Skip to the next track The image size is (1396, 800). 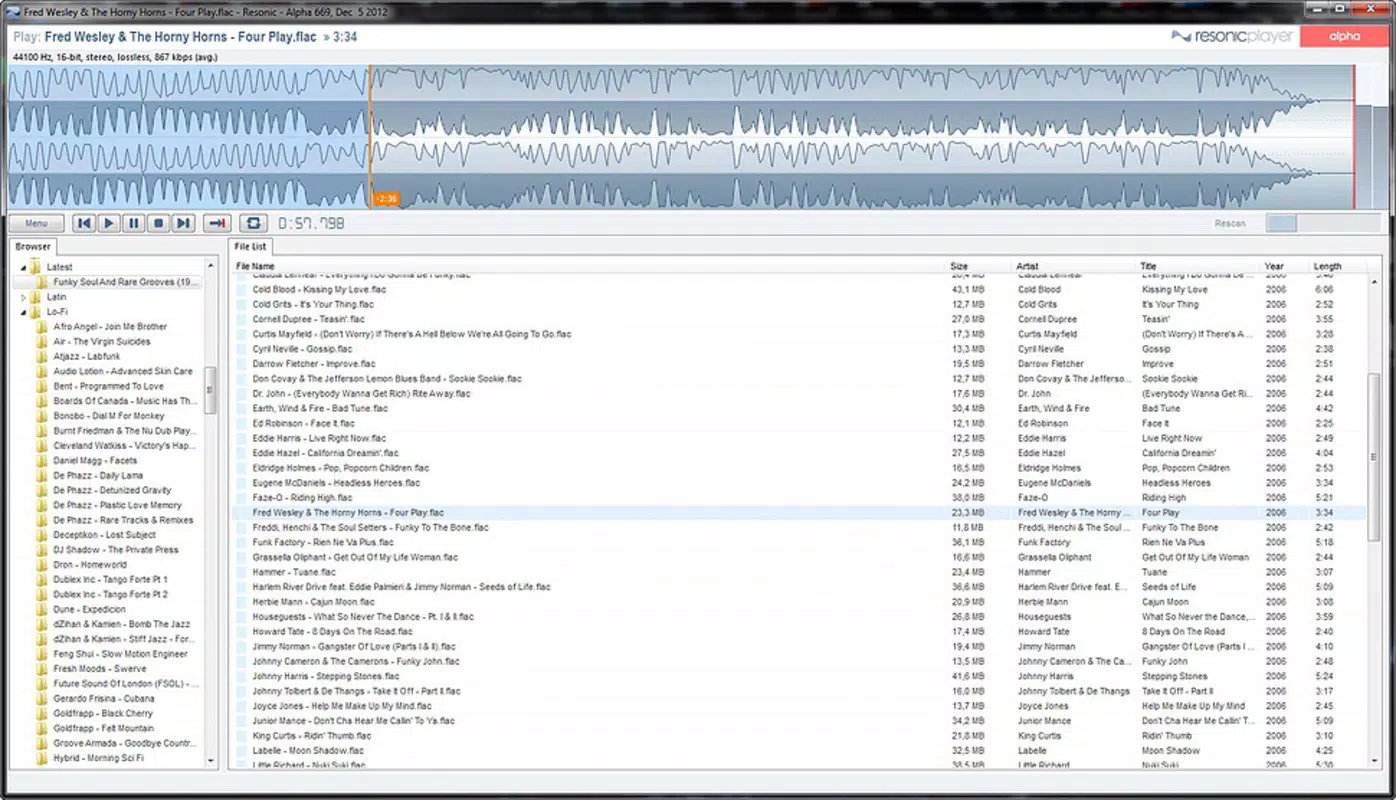click(182, 223)
